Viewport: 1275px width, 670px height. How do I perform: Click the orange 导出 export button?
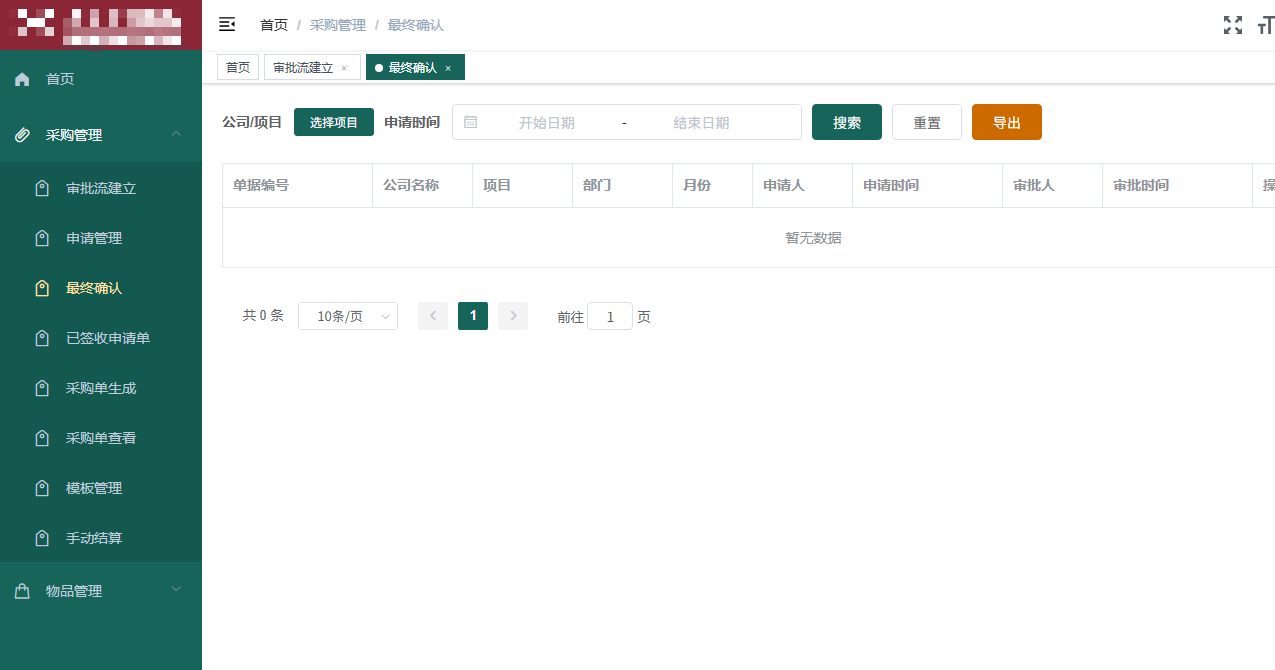pyautogui.click(x=1006, y=121)
